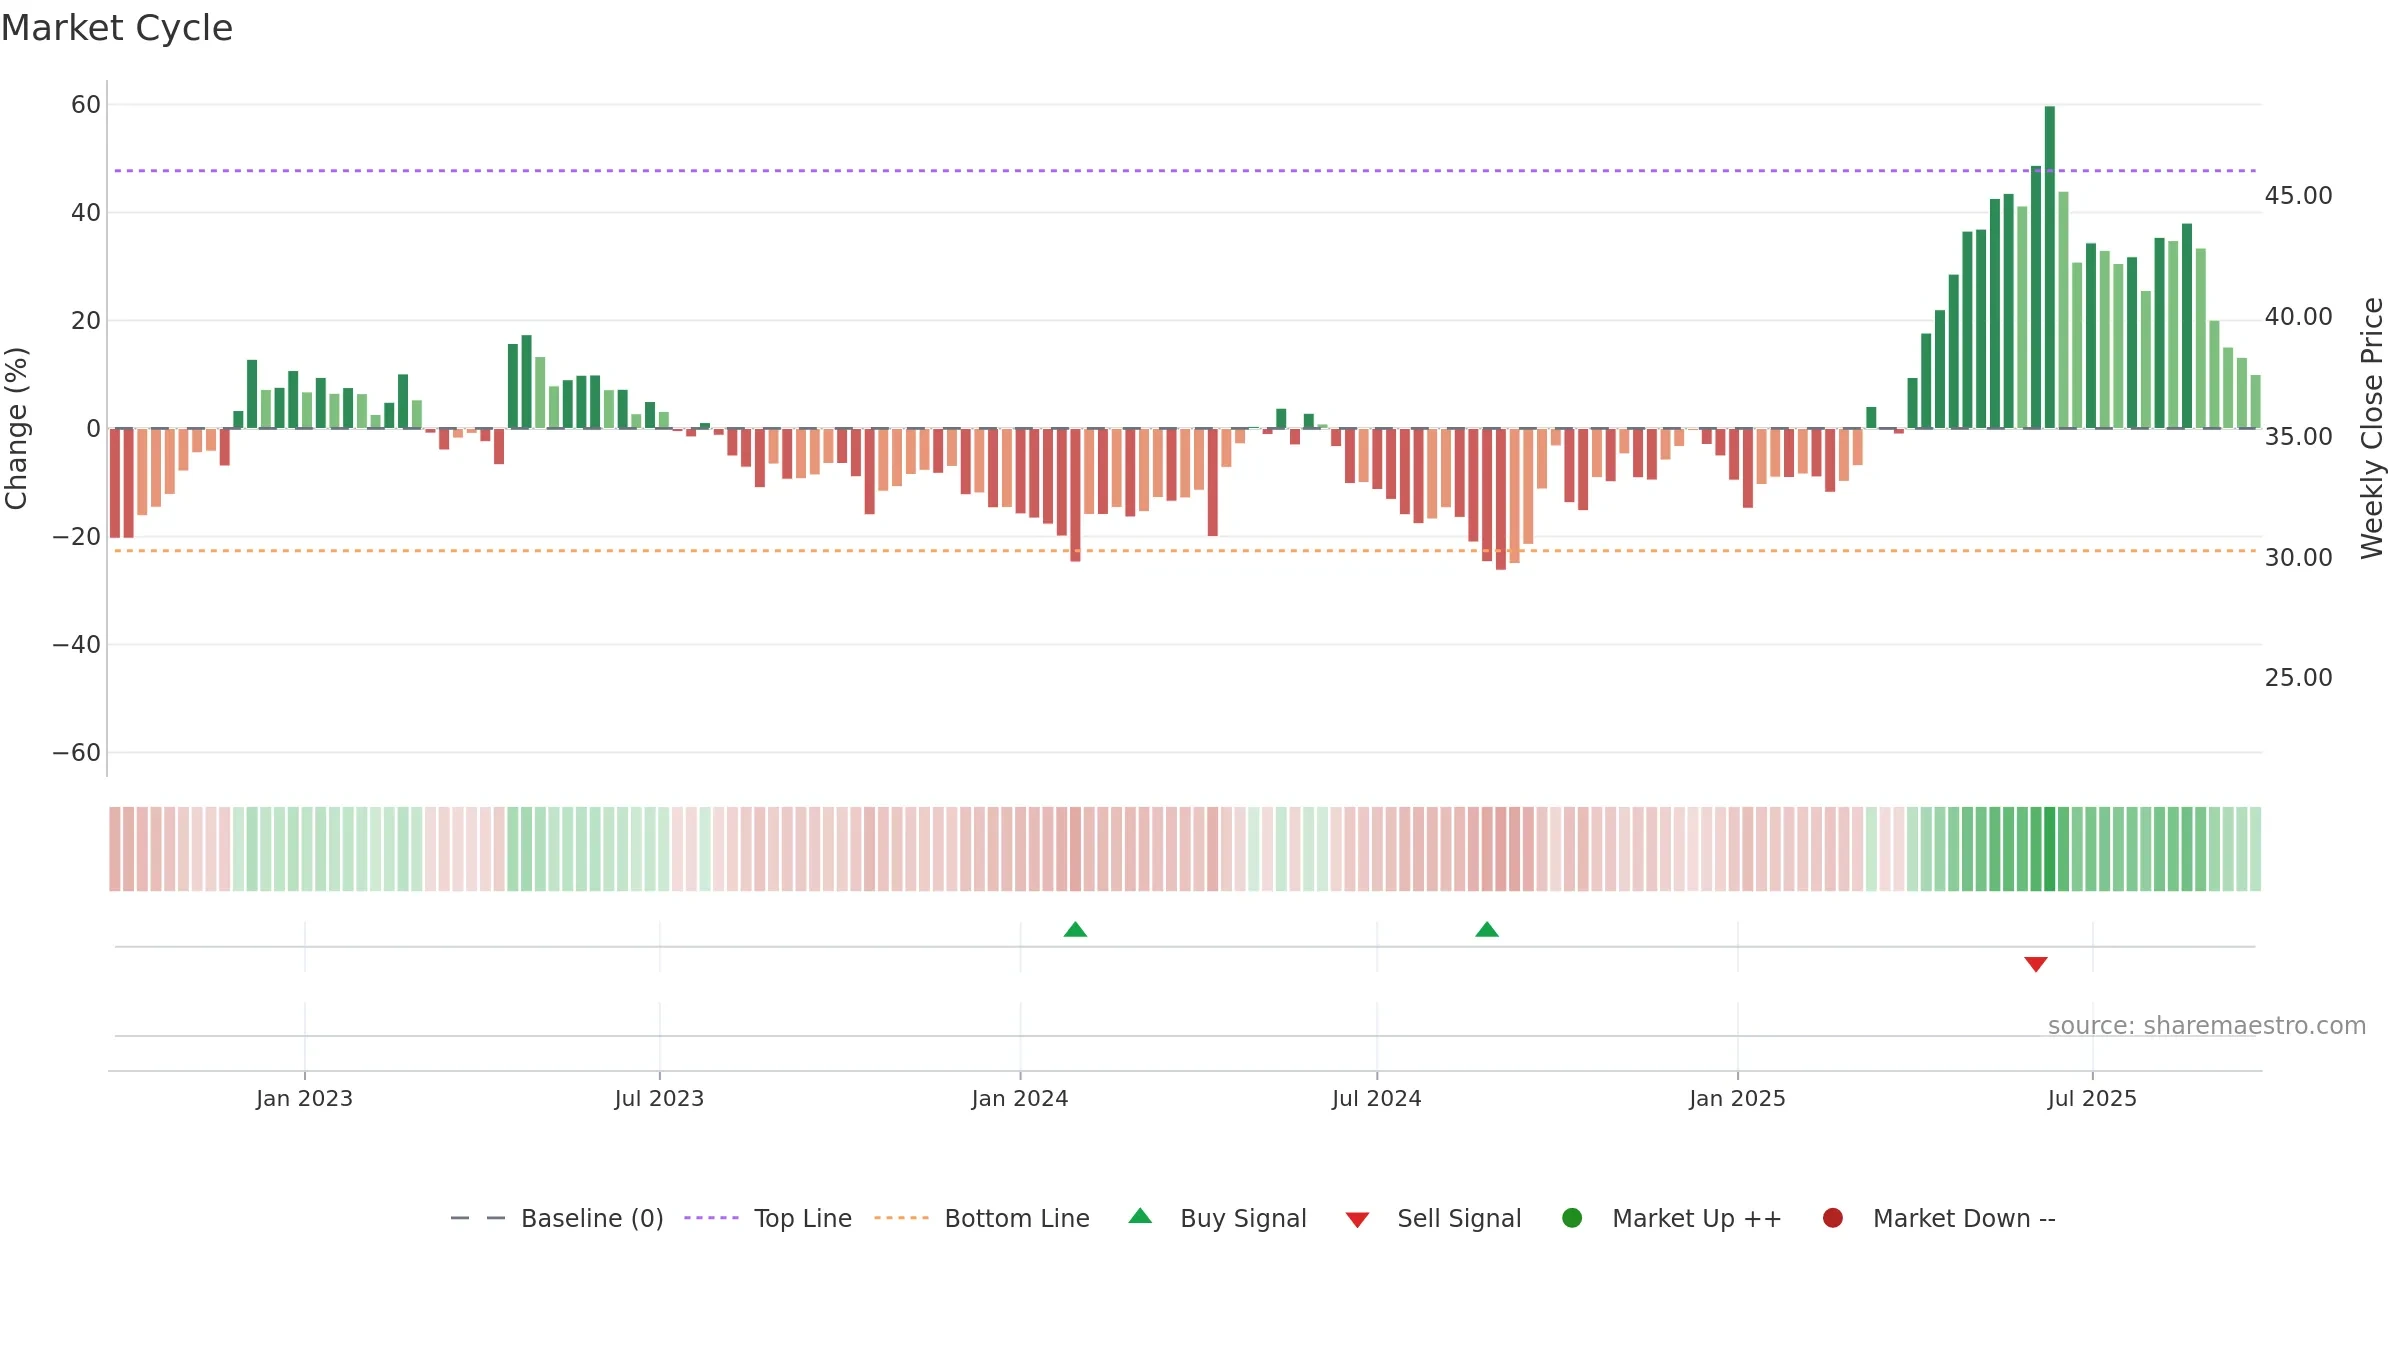Click the Jul 2025 axis label
Image resolution: width=2400 pixels, height=1350 pixels.
(x=2092, y=1098)
